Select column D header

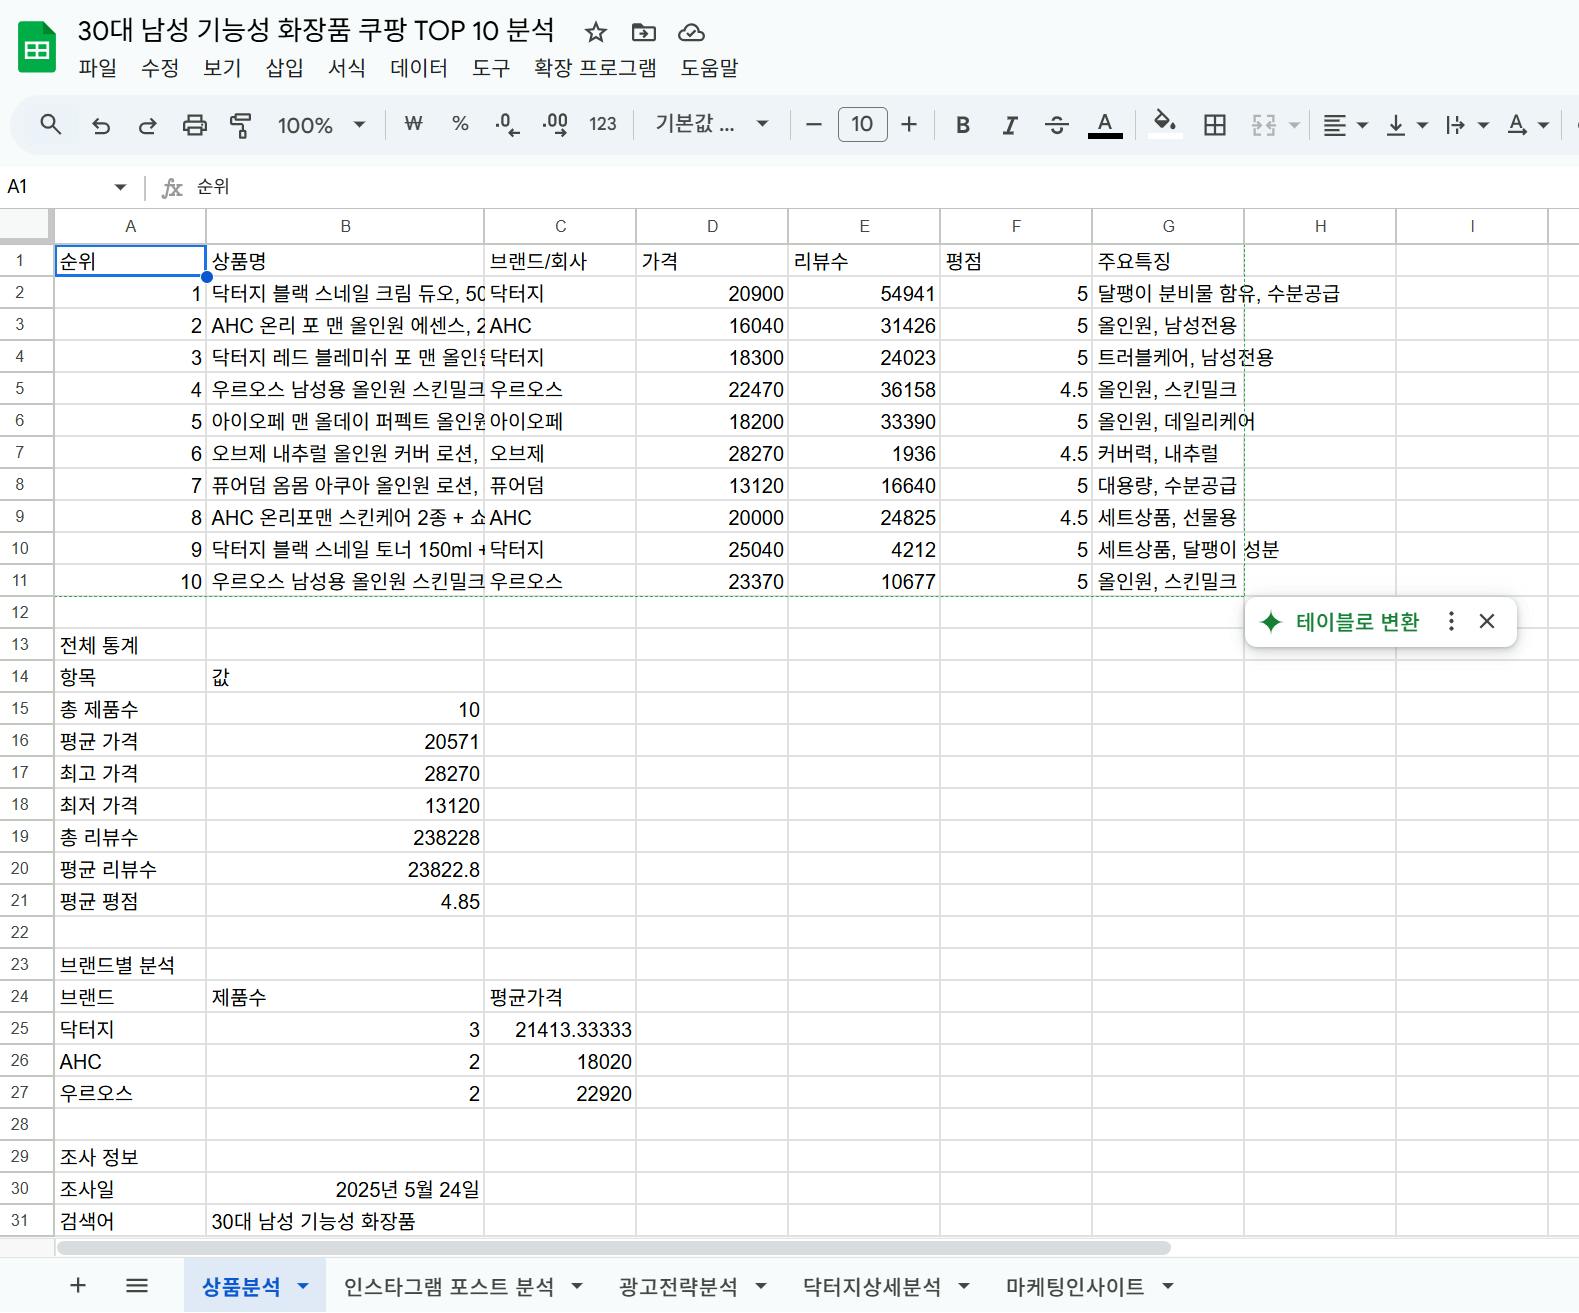click(x=712, y=226)
